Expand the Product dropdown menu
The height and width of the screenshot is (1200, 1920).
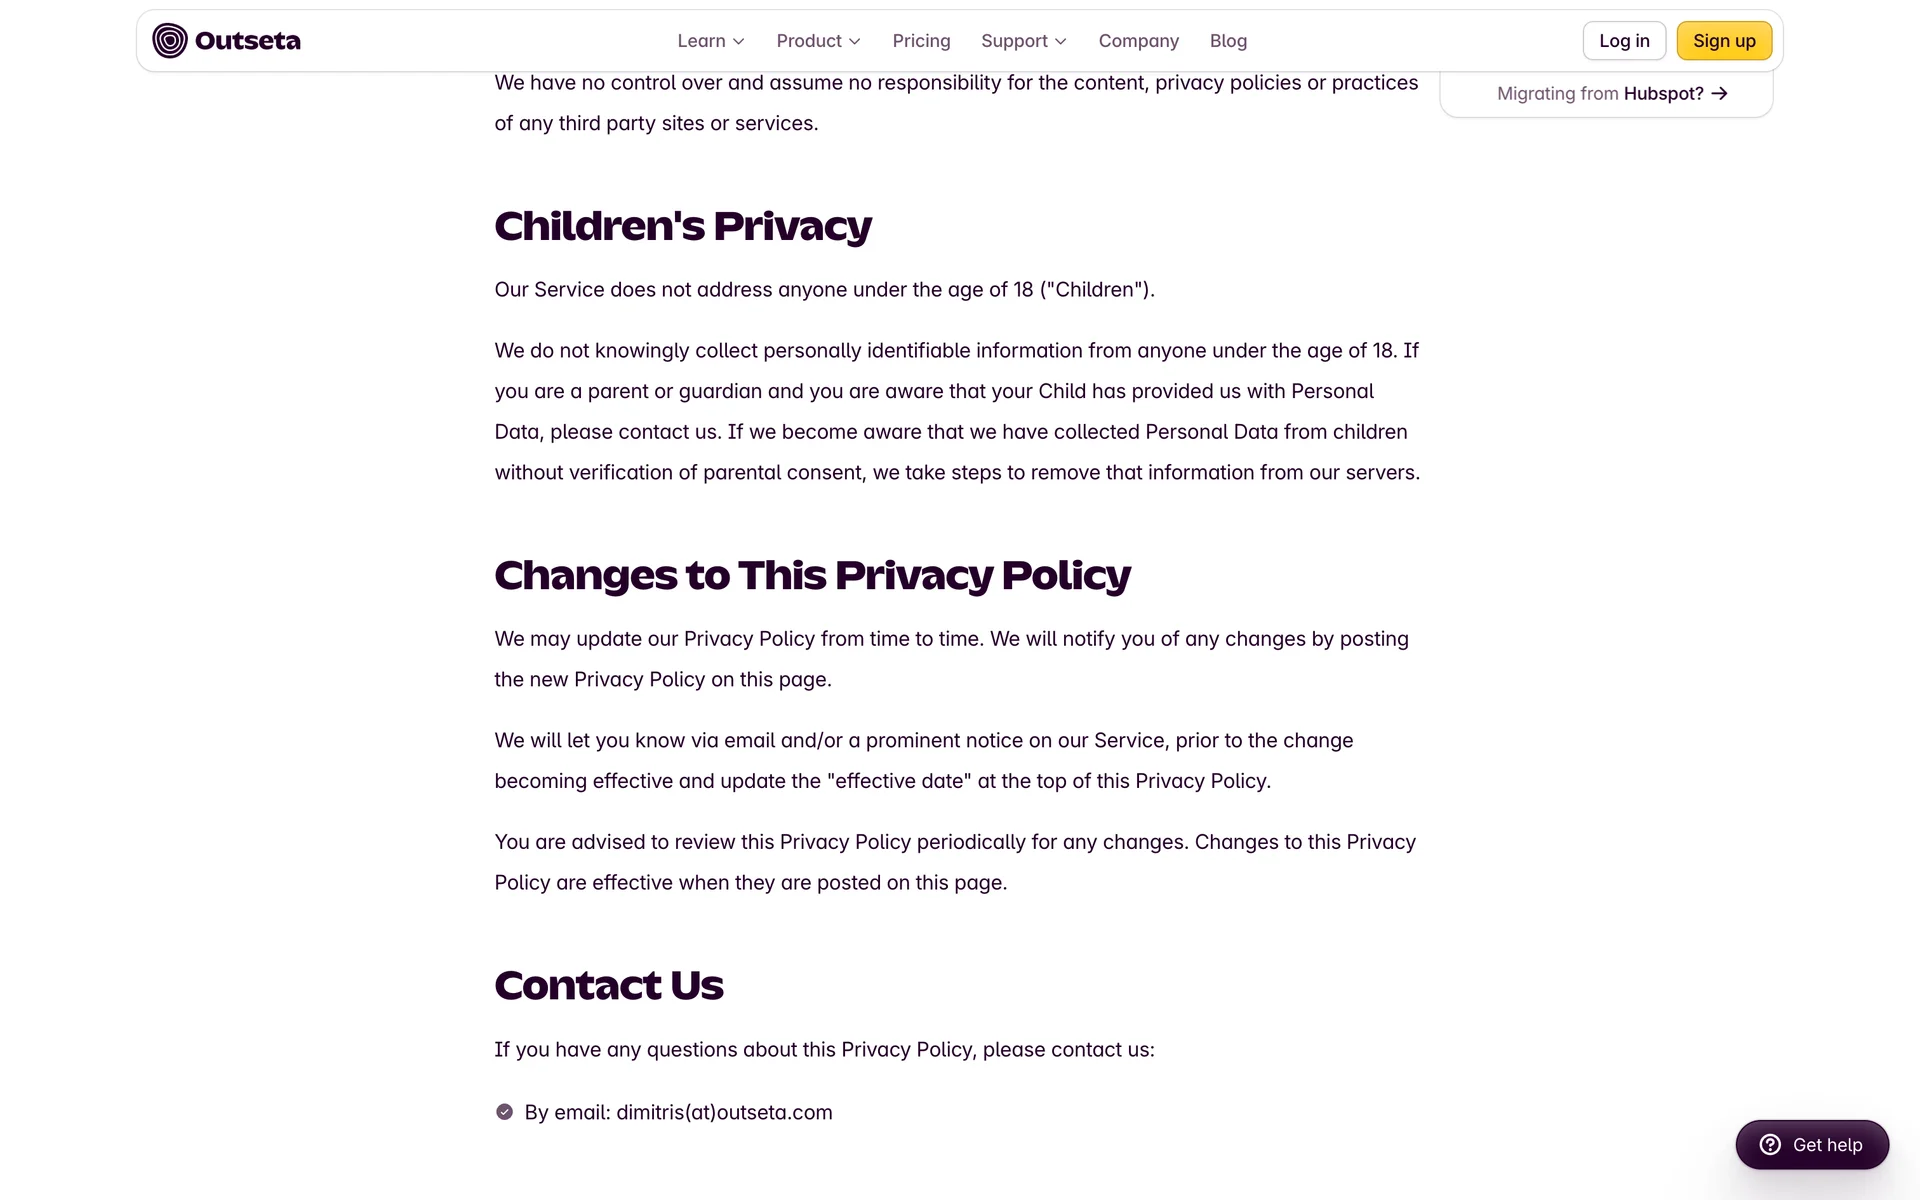809,41
